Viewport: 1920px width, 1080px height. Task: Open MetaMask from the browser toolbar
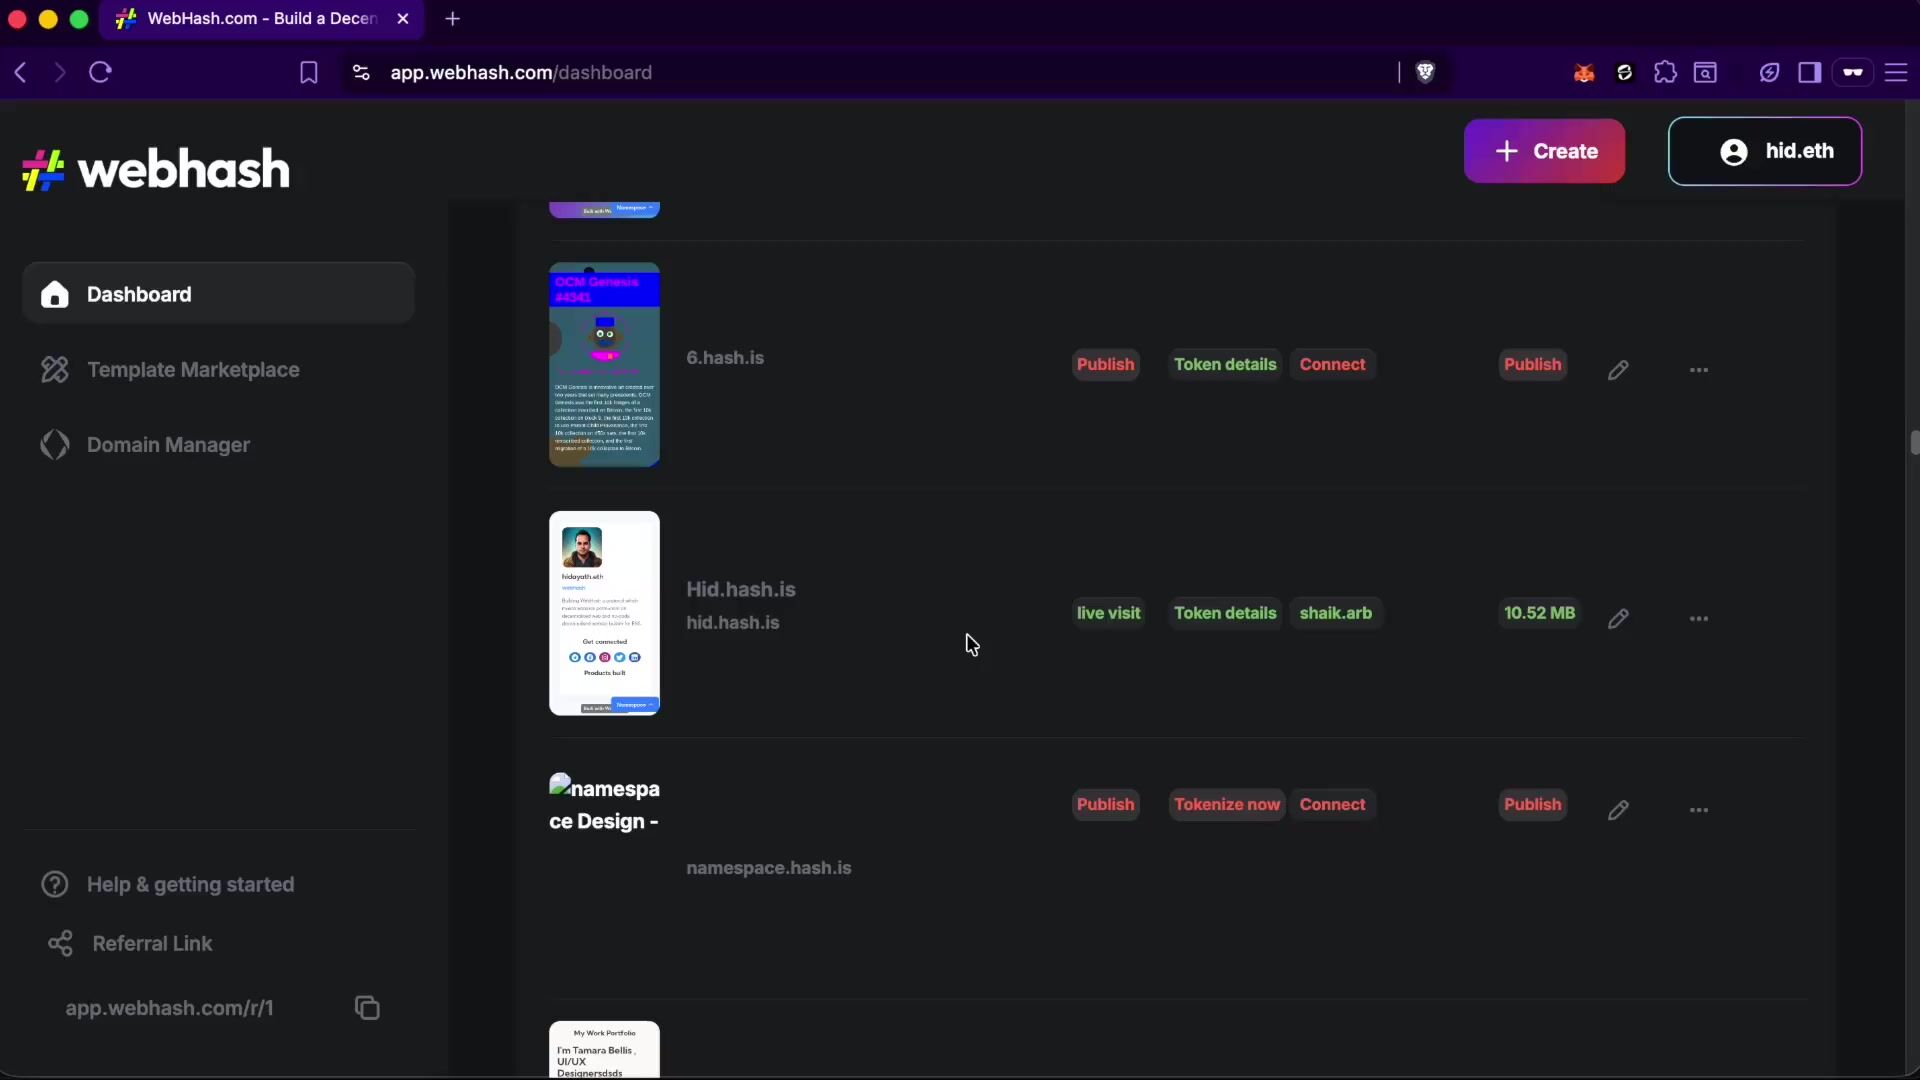[1585, 72]
